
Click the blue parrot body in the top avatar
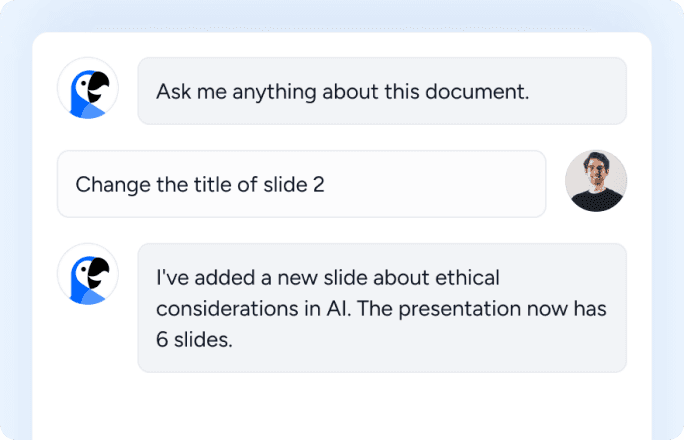point(82,100)
